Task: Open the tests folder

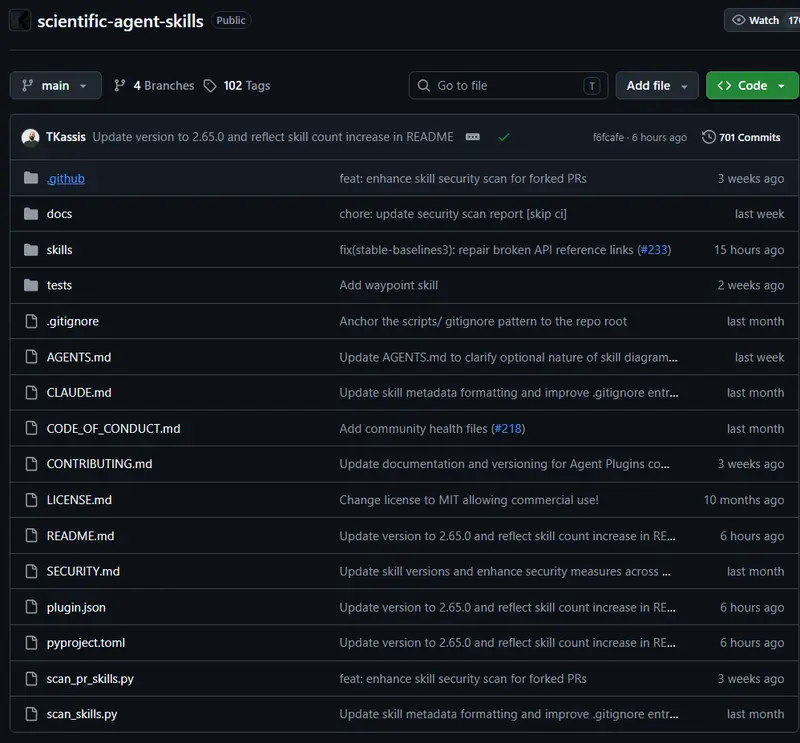Action: click(59, 285)
